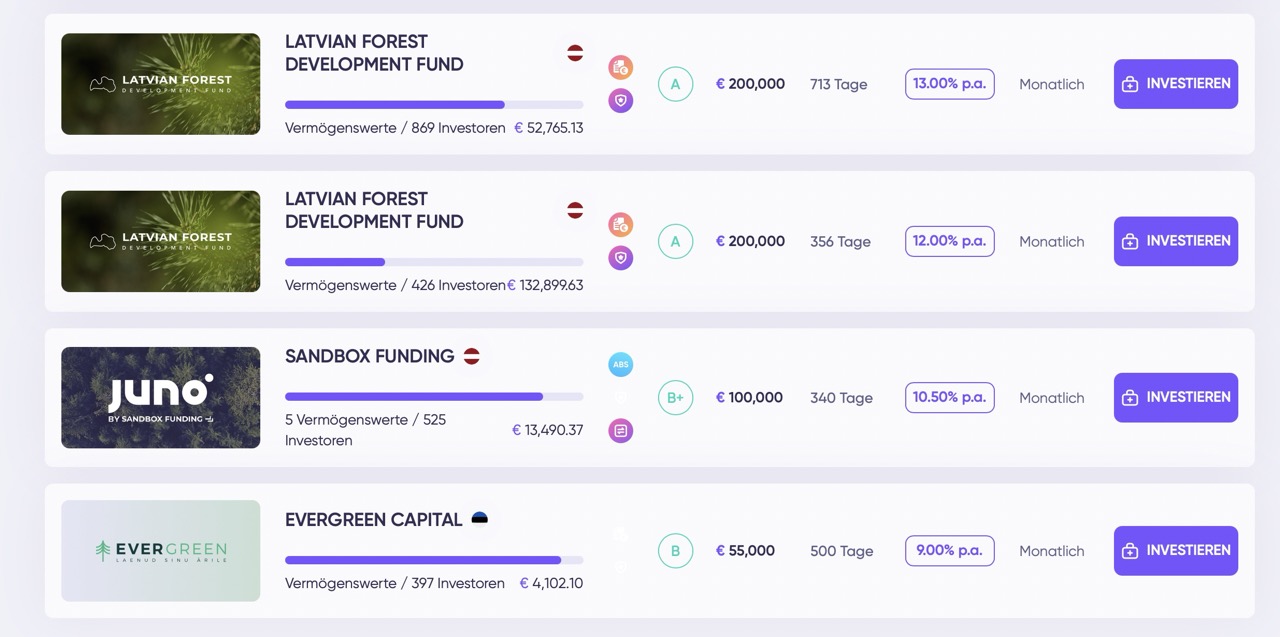
Task: Click the juno by Sandbox Funding thumbnail
Action: pos(161,398)
